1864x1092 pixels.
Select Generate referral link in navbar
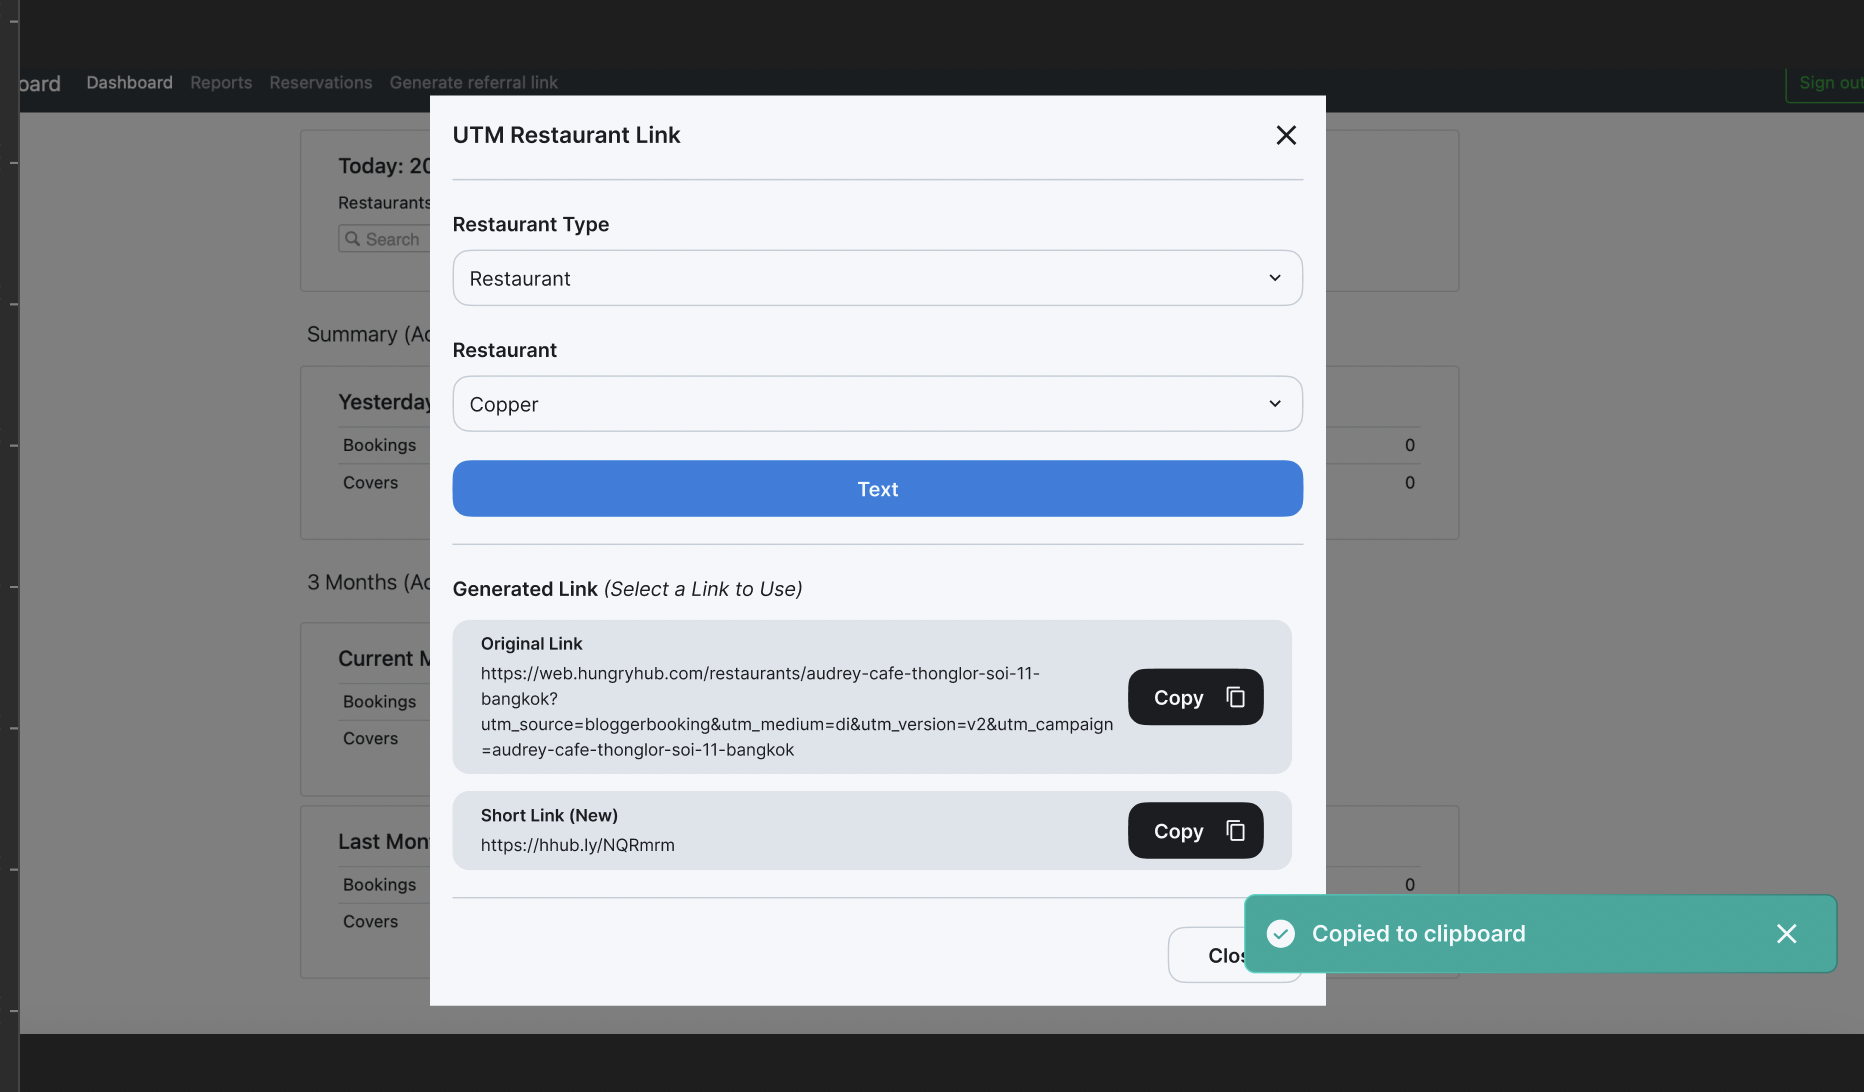click(x=473, y=83)
